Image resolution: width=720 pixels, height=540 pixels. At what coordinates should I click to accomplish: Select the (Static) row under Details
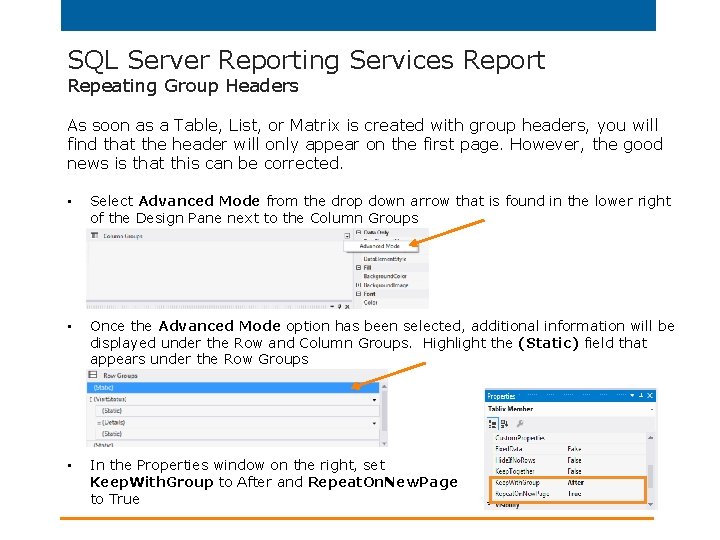[236, 434]
